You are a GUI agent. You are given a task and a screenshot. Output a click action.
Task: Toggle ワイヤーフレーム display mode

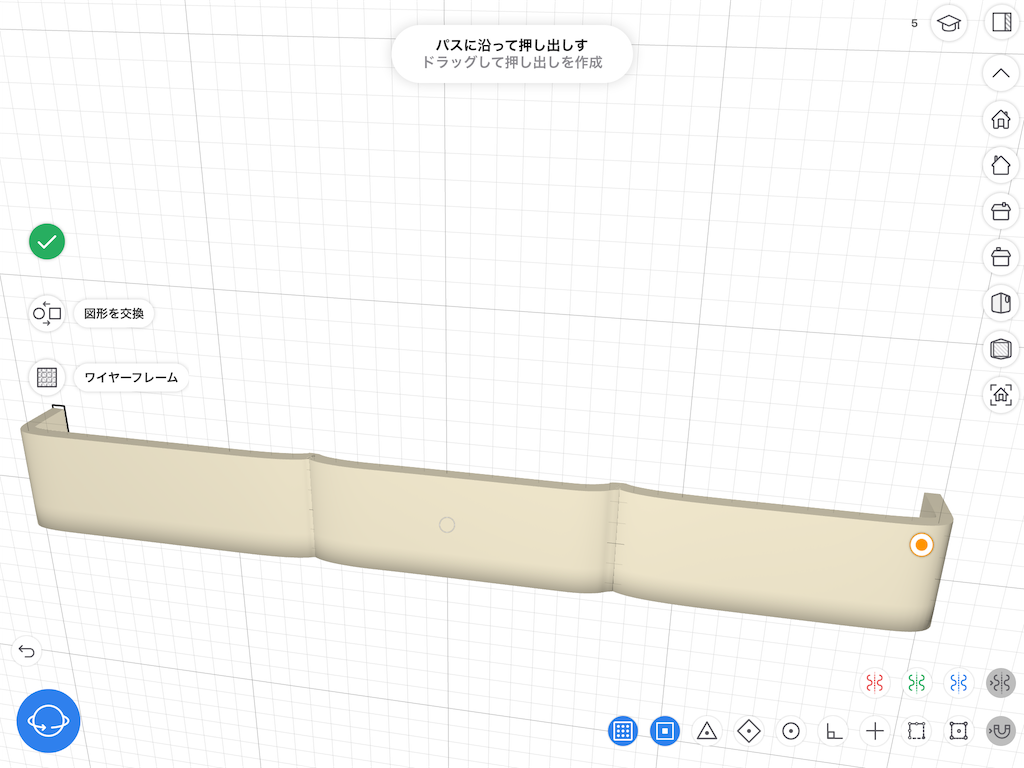click(131, 377)
